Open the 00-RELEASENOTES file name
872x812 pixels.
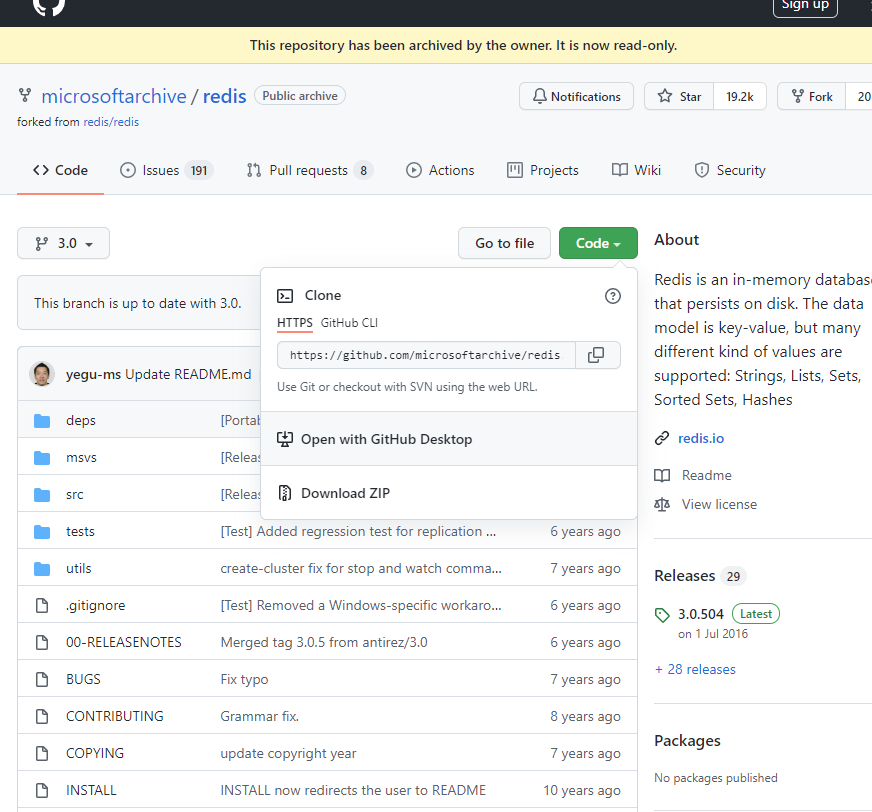[123, 642]
